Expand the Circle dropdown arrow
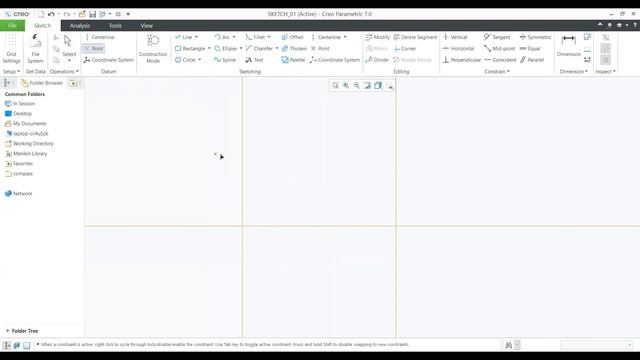Image resolution: width=640 pixels, height=360 pixels. click(200, 60)
